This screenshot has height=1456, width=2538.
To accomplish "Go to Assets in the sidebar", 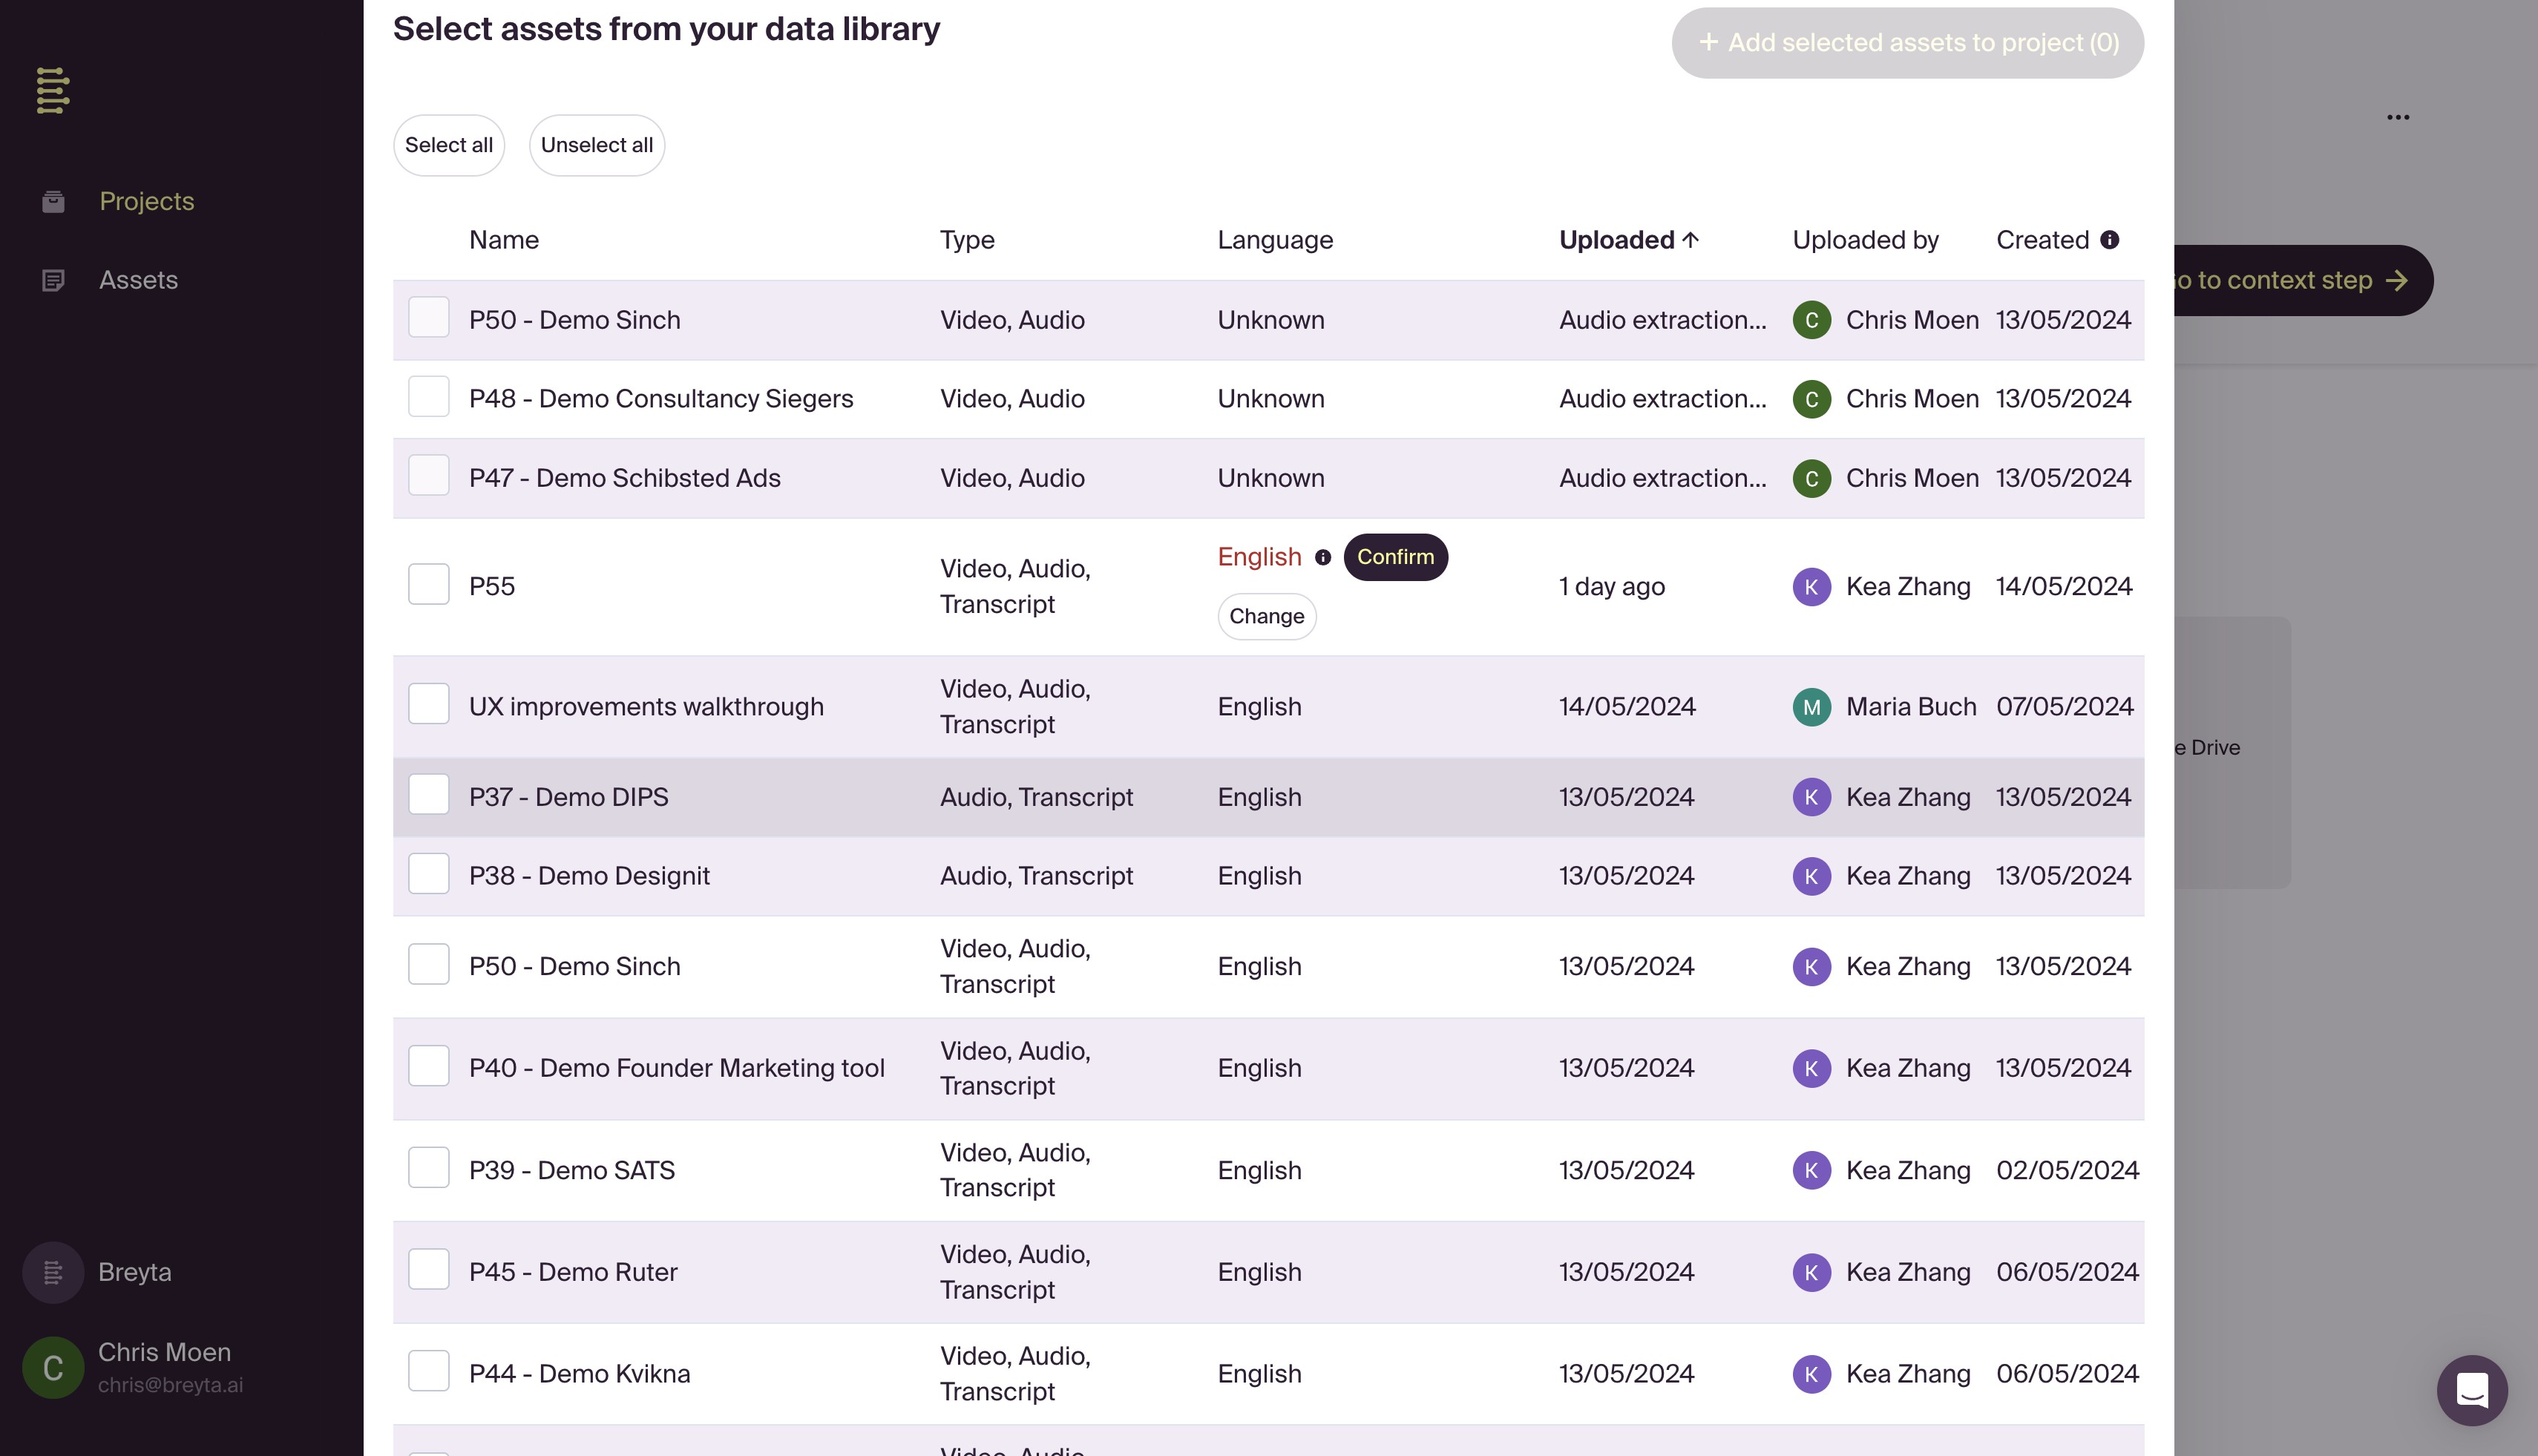I will point(138,281).
